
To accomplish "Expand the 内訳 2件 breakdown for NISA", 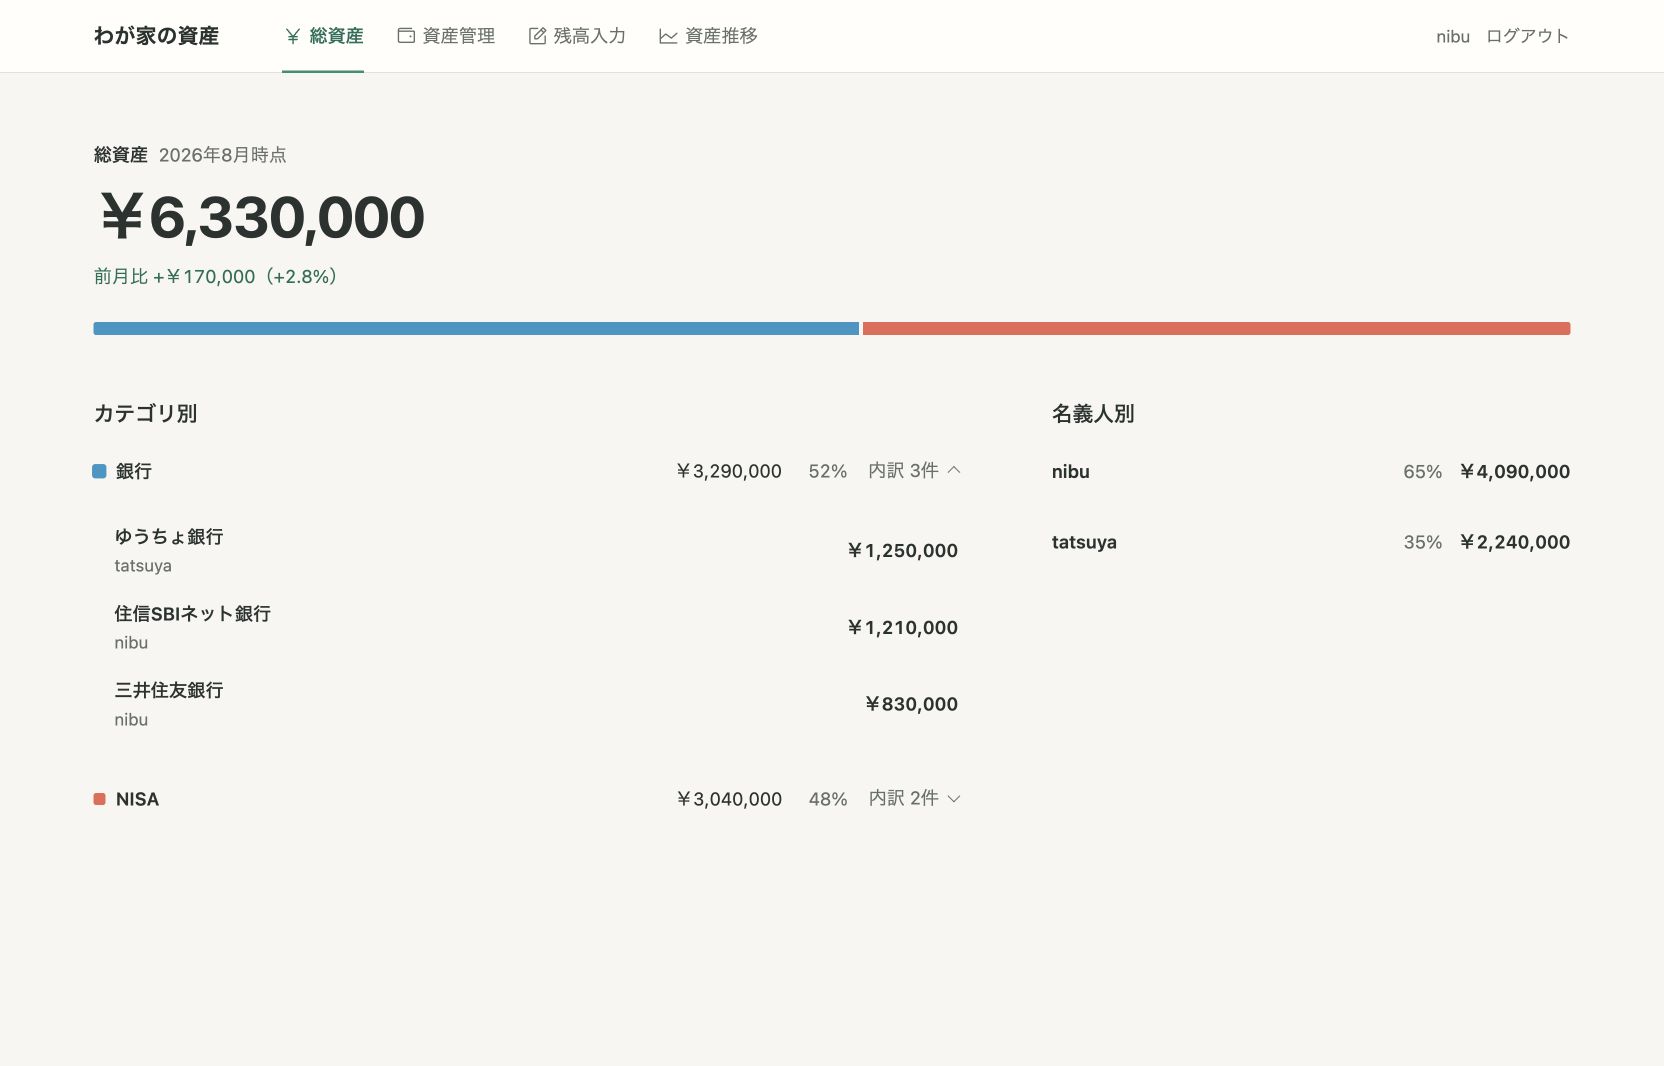I will 914,798.
